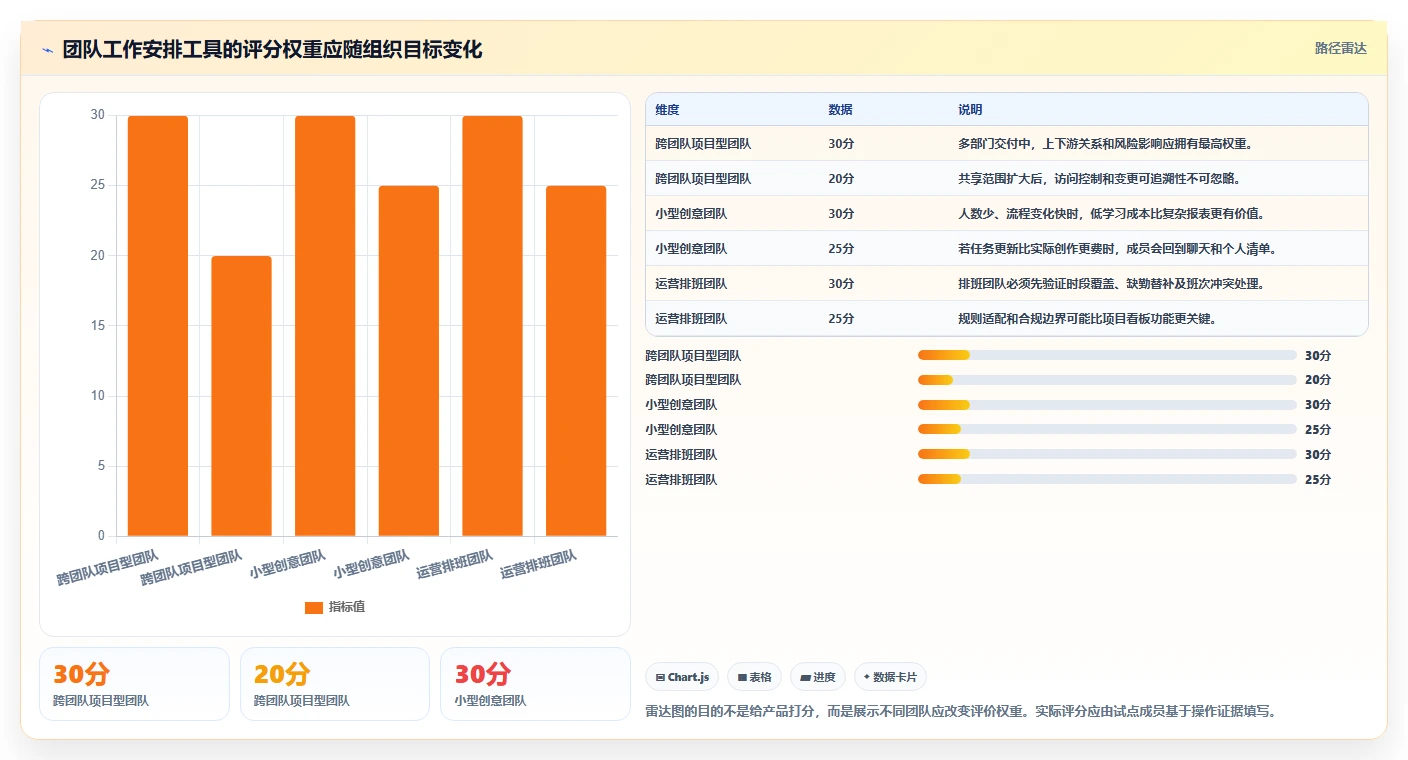The width and height of the screenshot is (1408, 760).
Task: Click the 小型创意团队 bar reaching 25
Action: (409, 361)
